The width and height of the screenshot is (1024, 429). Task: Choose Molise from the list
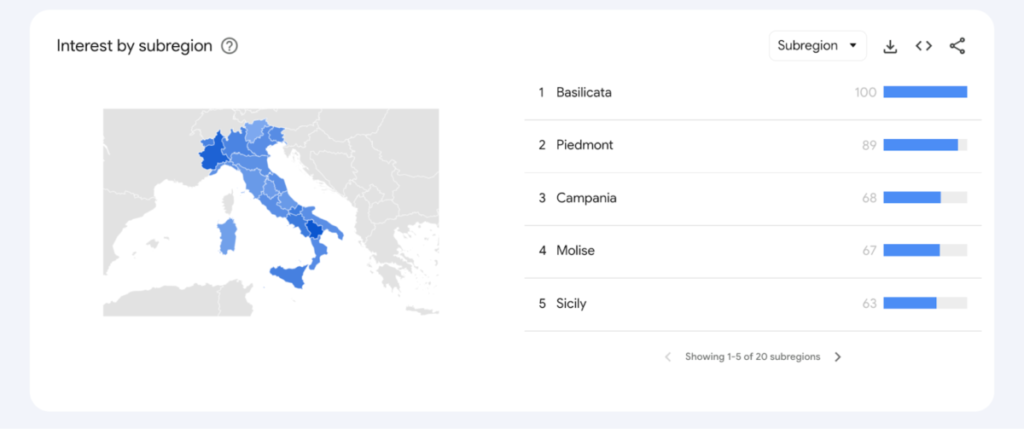(x=575, y=250)
